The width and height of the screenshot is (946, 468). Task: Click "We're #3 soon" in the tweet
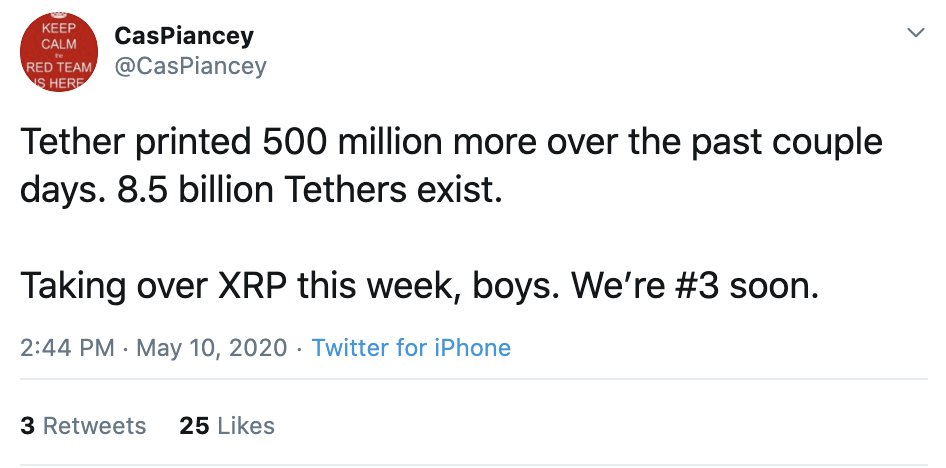tap(695, 287)
